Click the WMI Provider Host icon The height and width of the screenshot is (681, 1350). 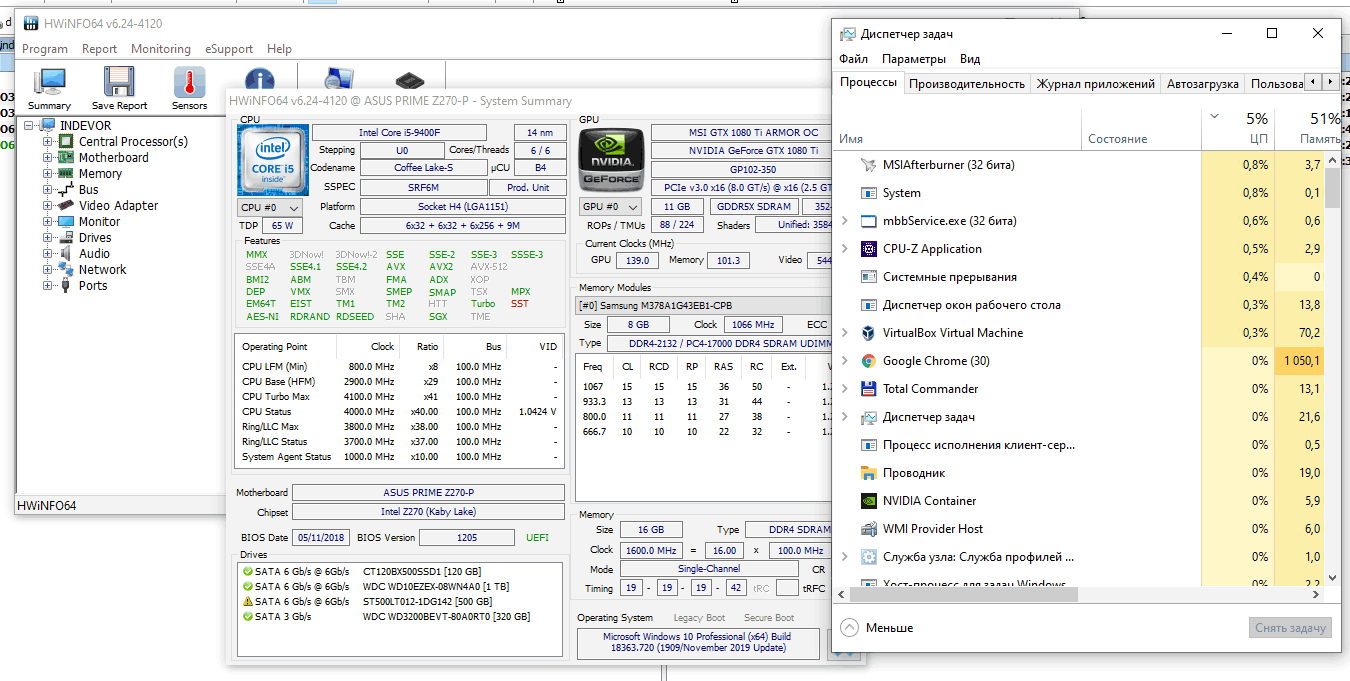coord(868,529)
